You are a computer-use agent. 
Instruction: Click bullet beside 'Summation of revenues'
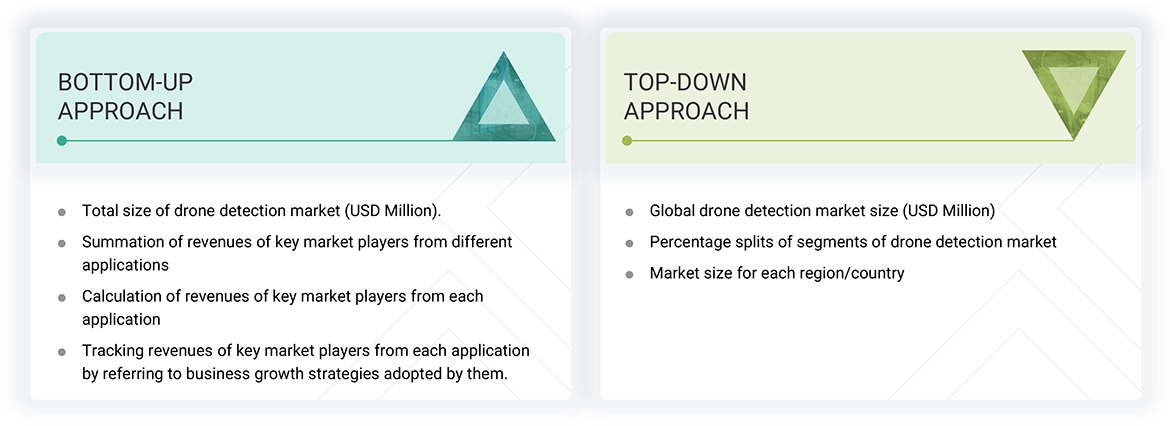pyautogui.click(x=62, y=243)
